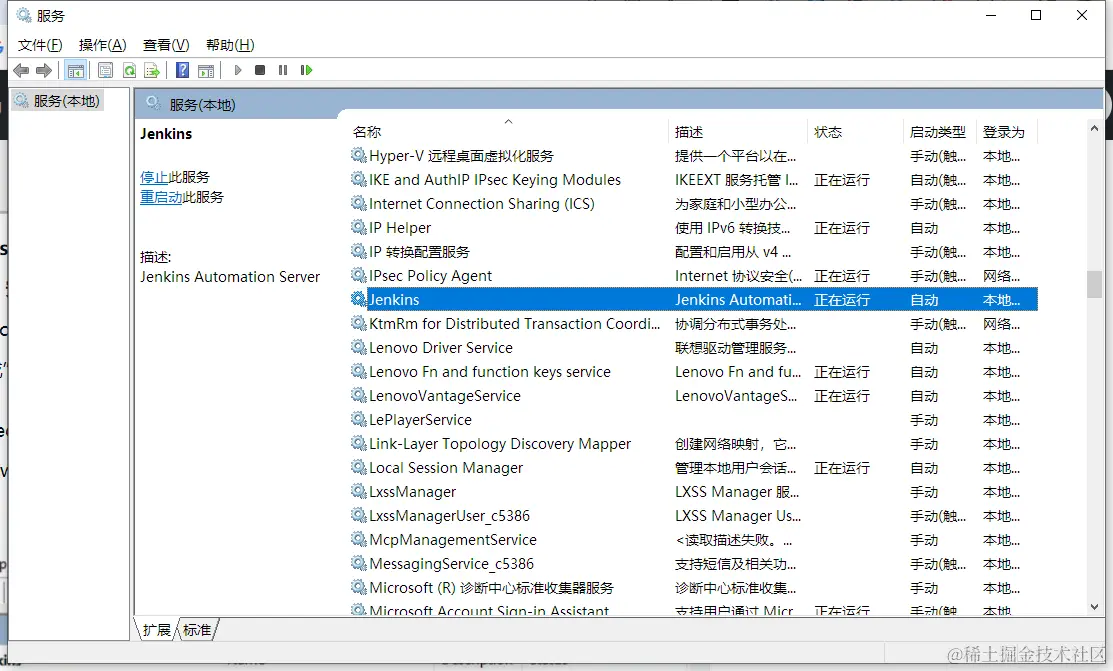Click 服务(本地) header in details pane
Screen dimensions: 1113x671
(202, 104)
